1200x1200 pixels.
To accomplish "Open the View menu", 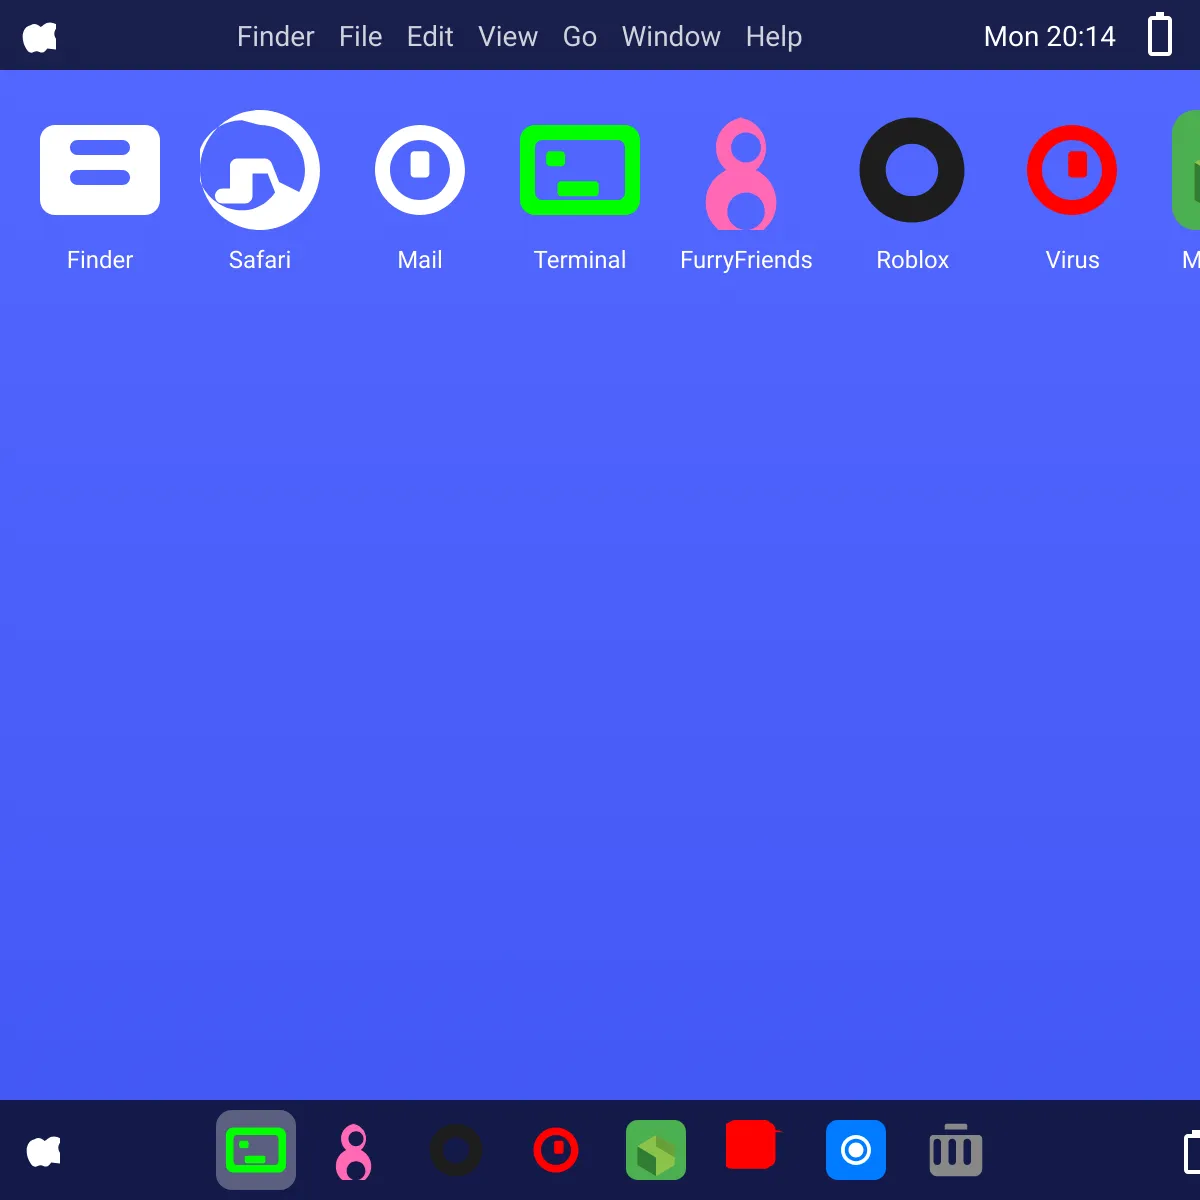I will pyautogui.click(x=508, y=37).
